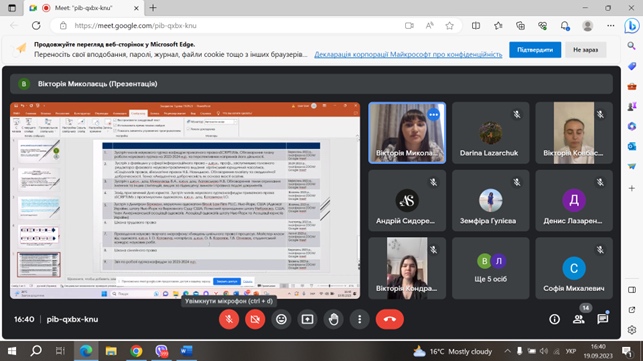Open Microsoft privacy declaration link
The image size is (643, 361).
[x=408, y=54]
